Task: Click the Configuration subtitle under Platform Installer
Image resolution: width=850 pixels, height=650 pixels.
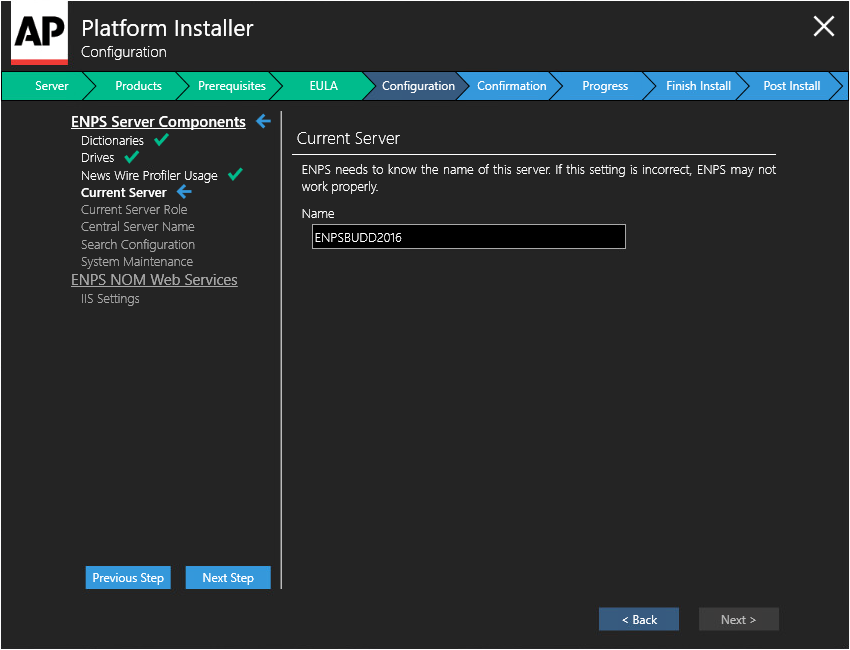Action: [x=124, y=52]
